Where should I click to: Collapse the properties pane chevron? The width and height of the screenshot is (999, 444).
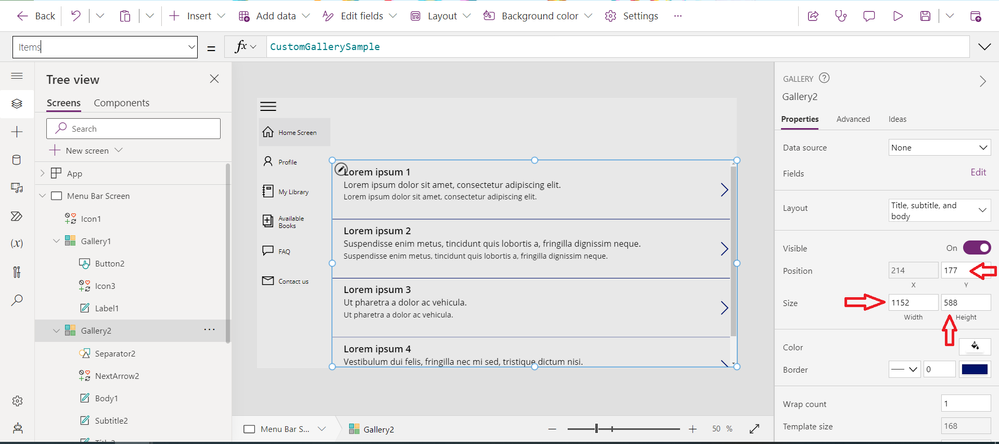coord(982,81)
